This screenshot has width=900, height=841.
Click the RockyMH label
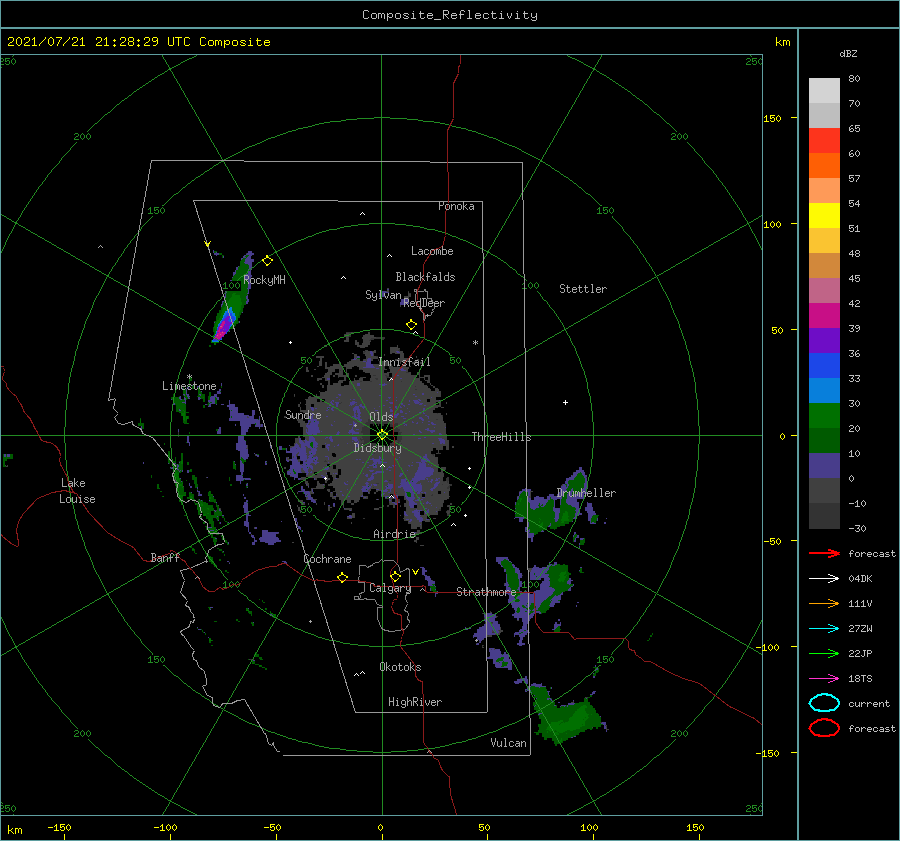(264, 280)
